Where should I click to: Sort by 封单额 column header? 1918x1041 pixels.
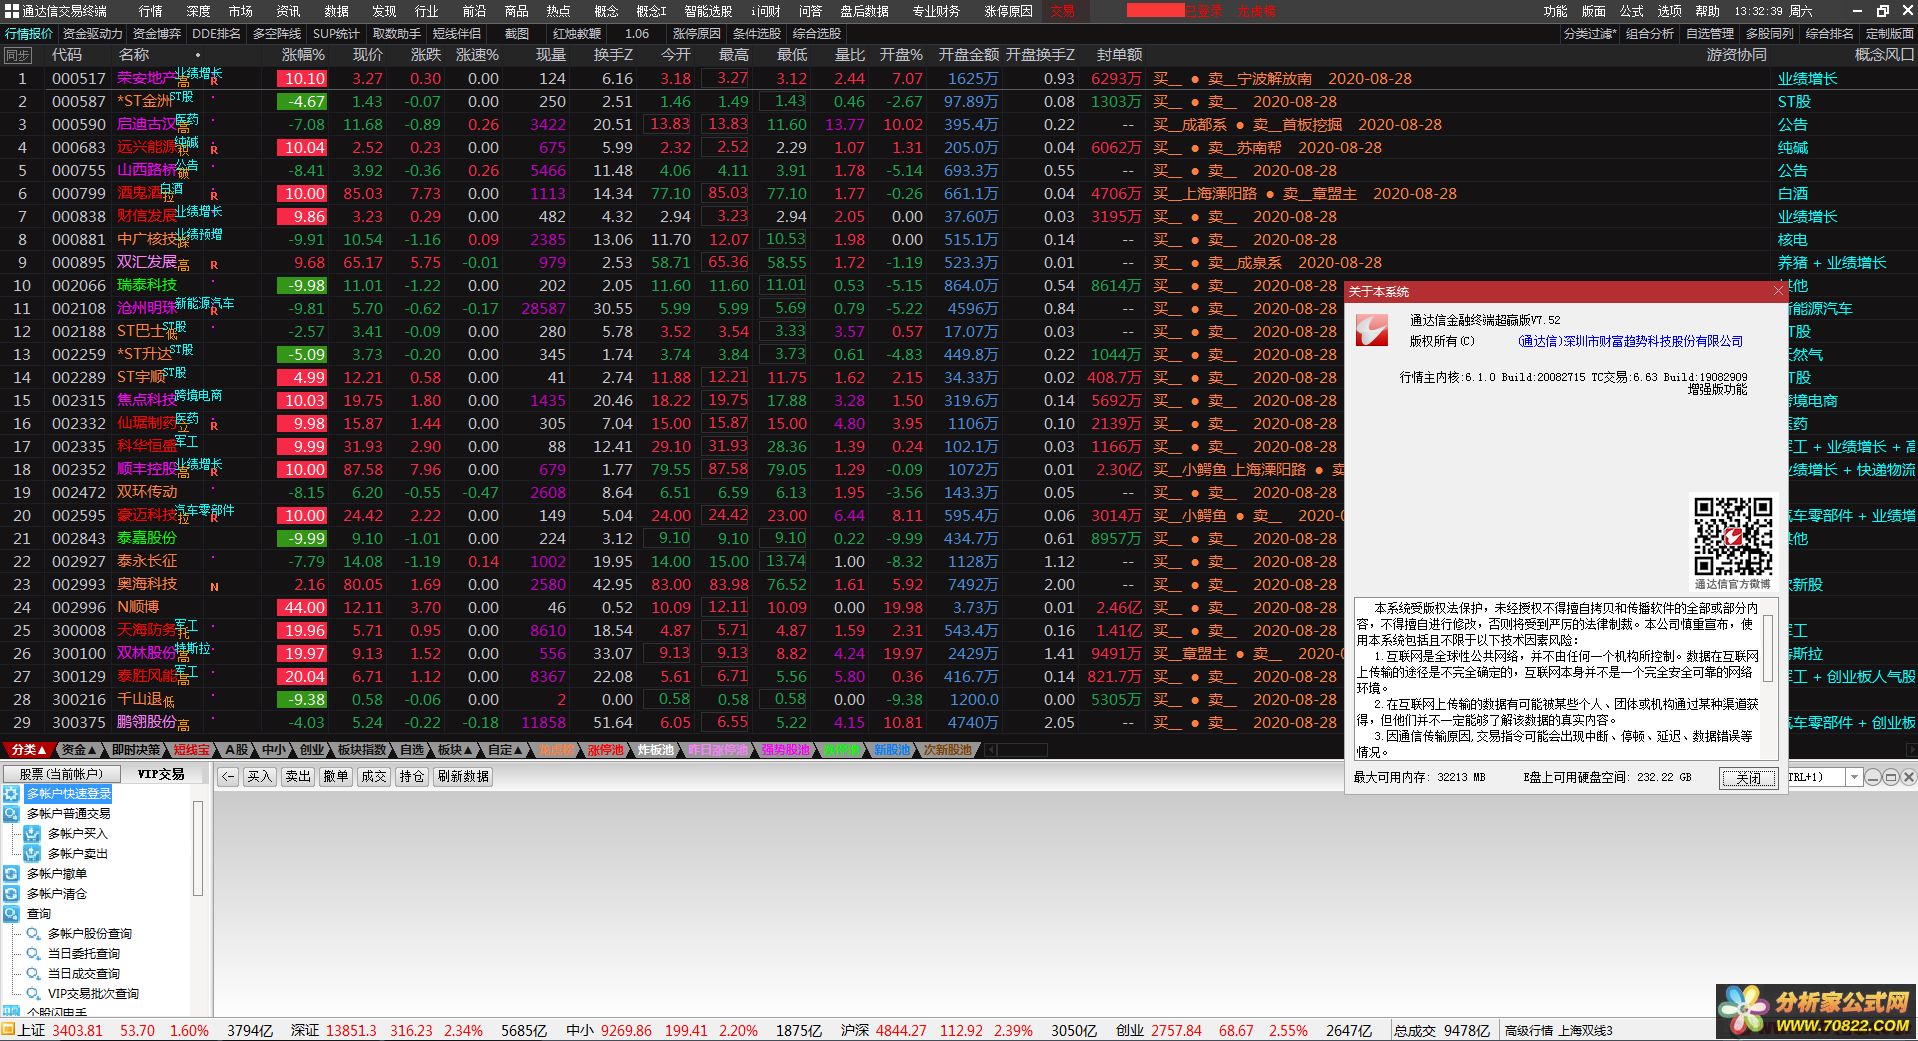click(1119, 55)
